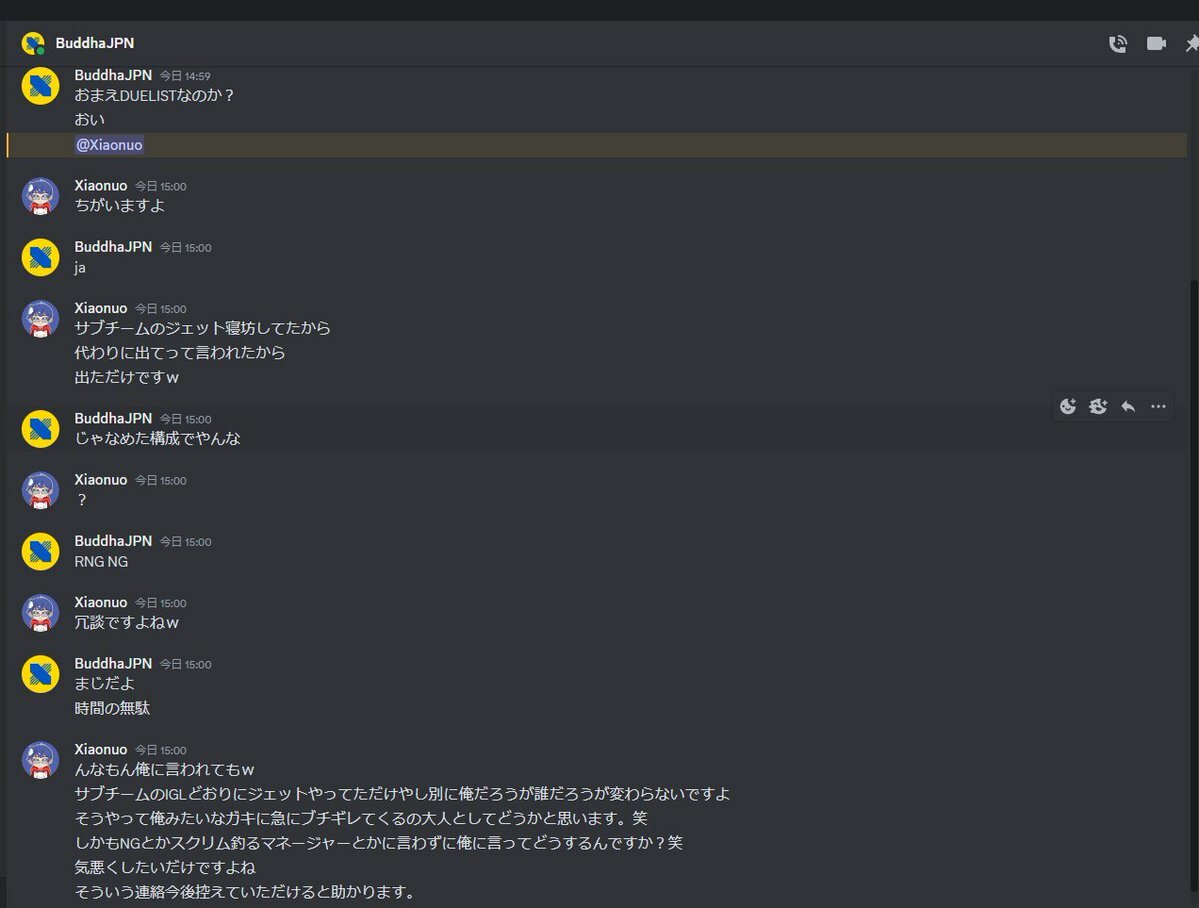Add a reaction to the hovered message
This screenshot has height=908, width=1199.
1068,406
